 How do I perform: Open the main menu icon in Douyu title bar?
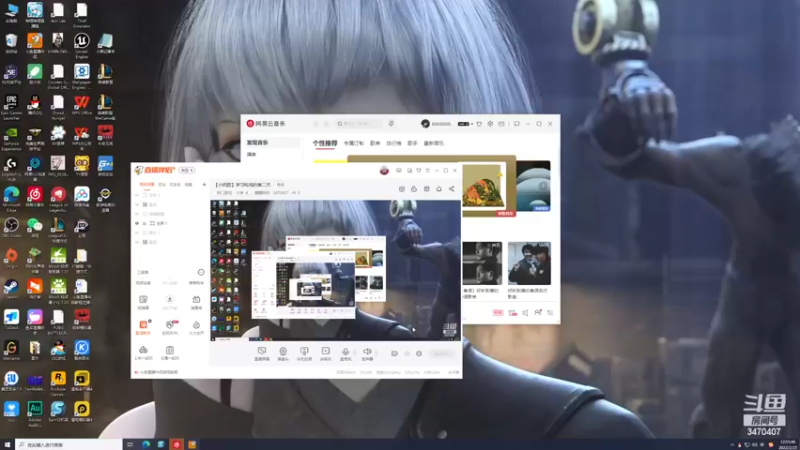[428, 170]
